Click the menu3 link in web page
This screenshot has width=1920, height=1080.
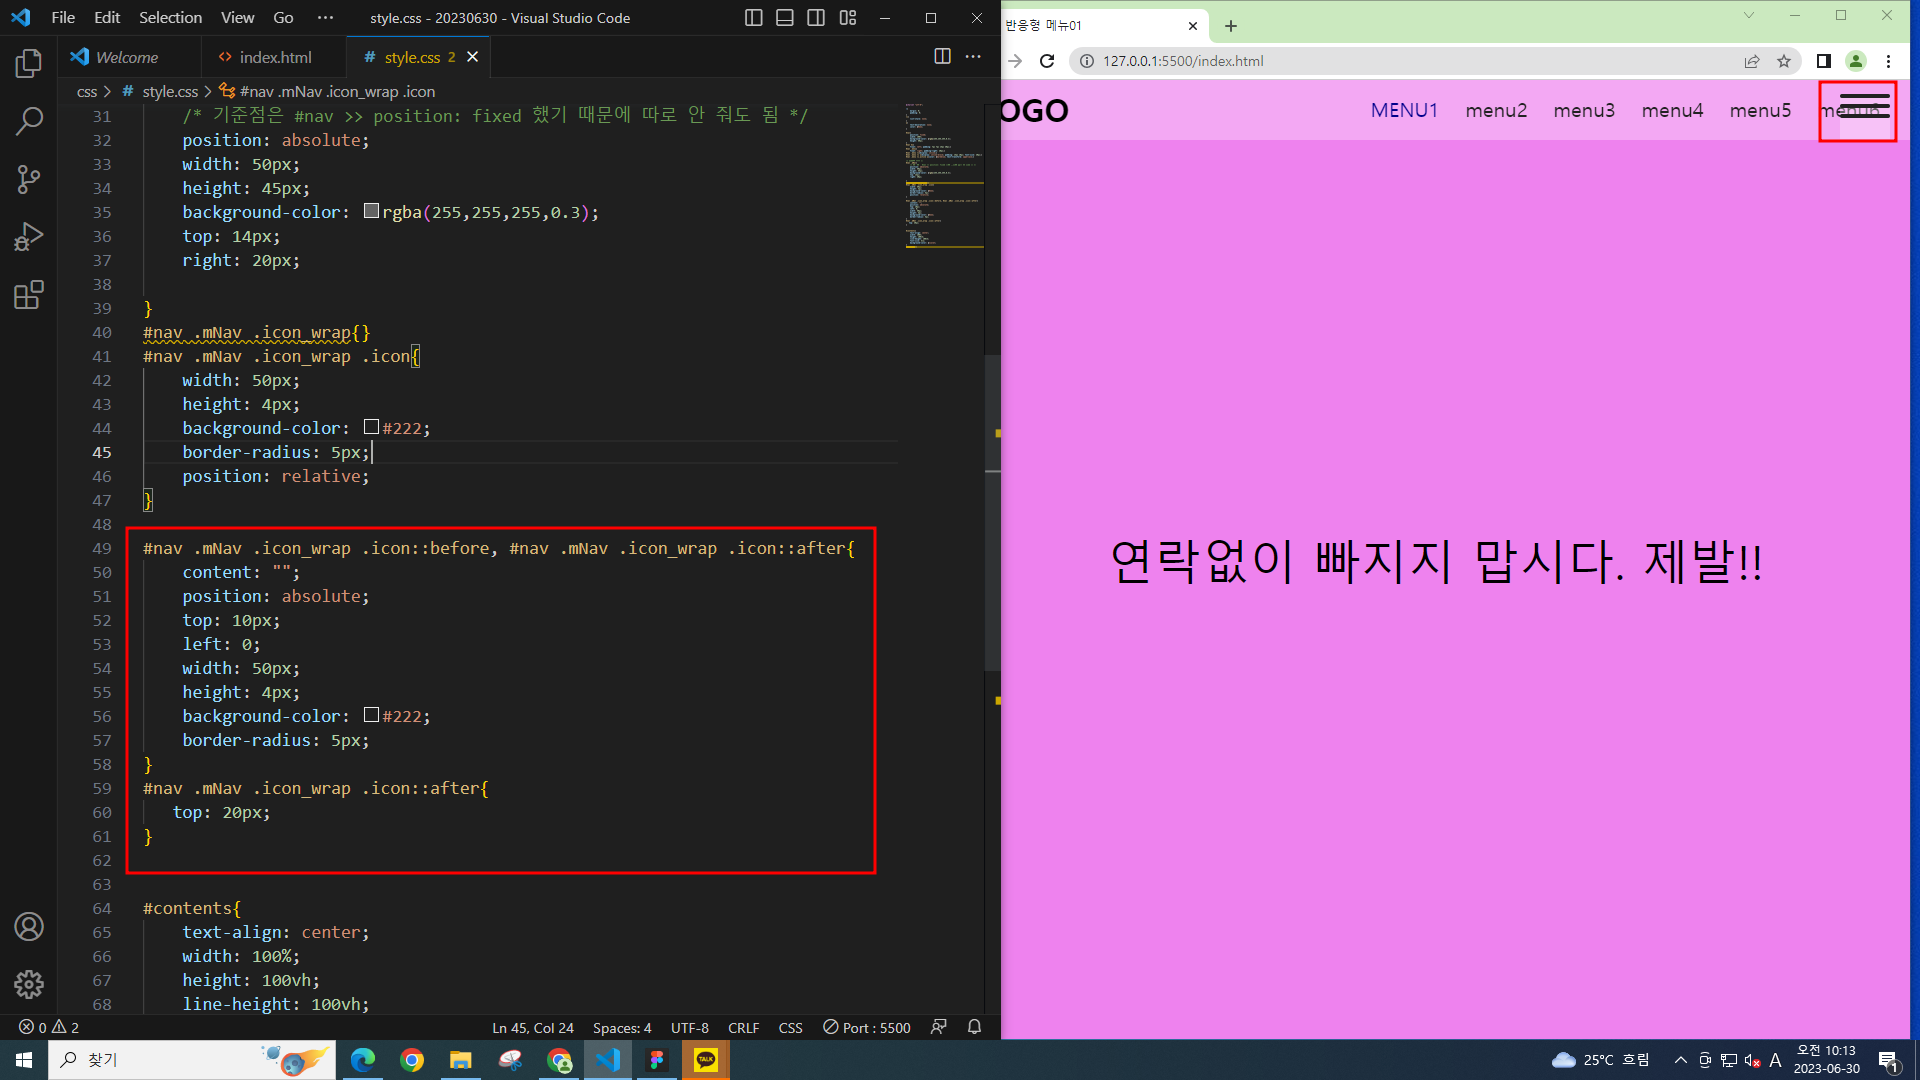pos(1584,111)
